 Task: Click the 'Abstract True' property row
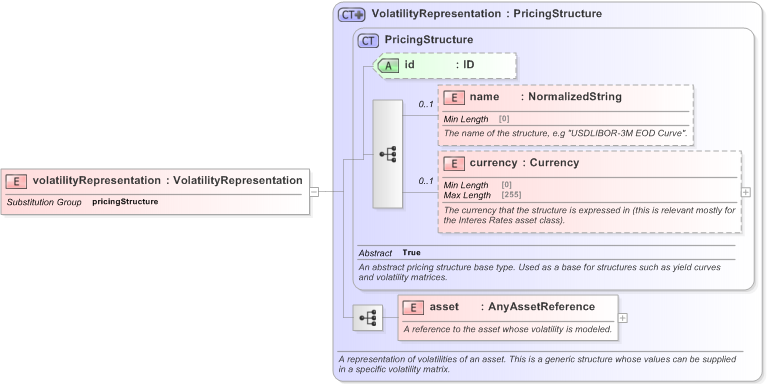[389, 253]
